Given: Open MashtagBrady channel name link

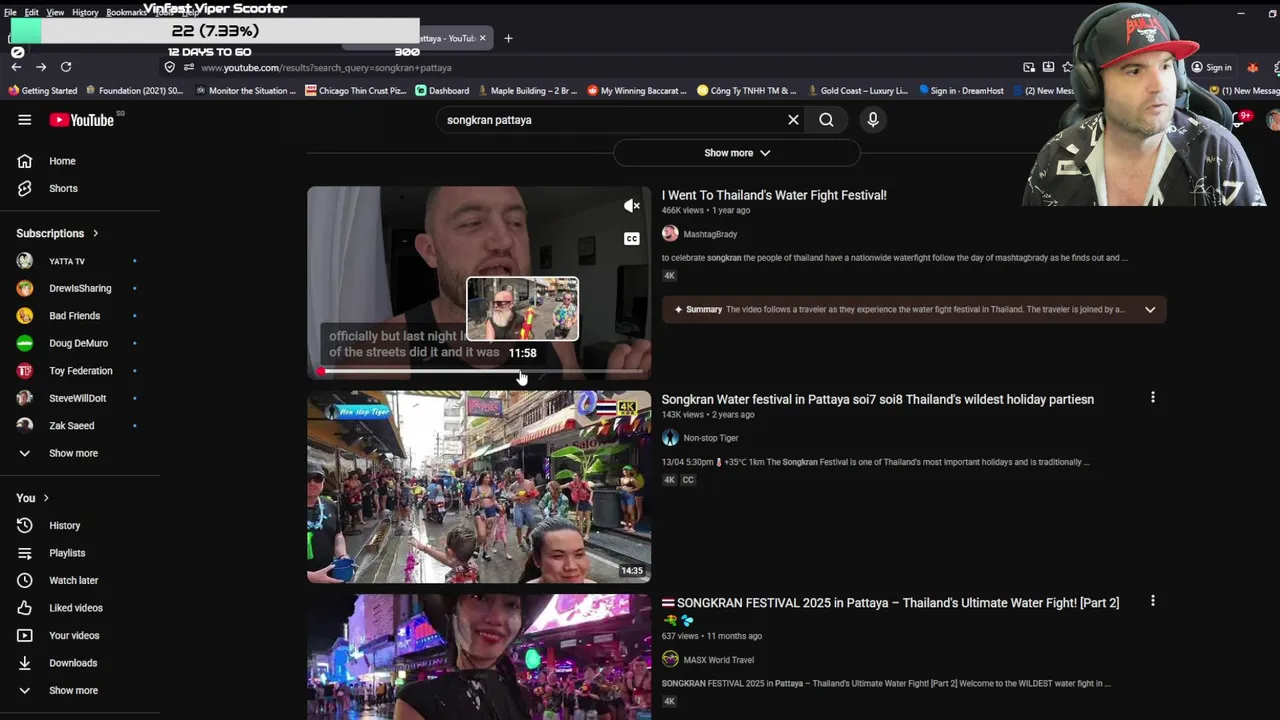Looking at the screenshot, I should [x=710, y=234].
